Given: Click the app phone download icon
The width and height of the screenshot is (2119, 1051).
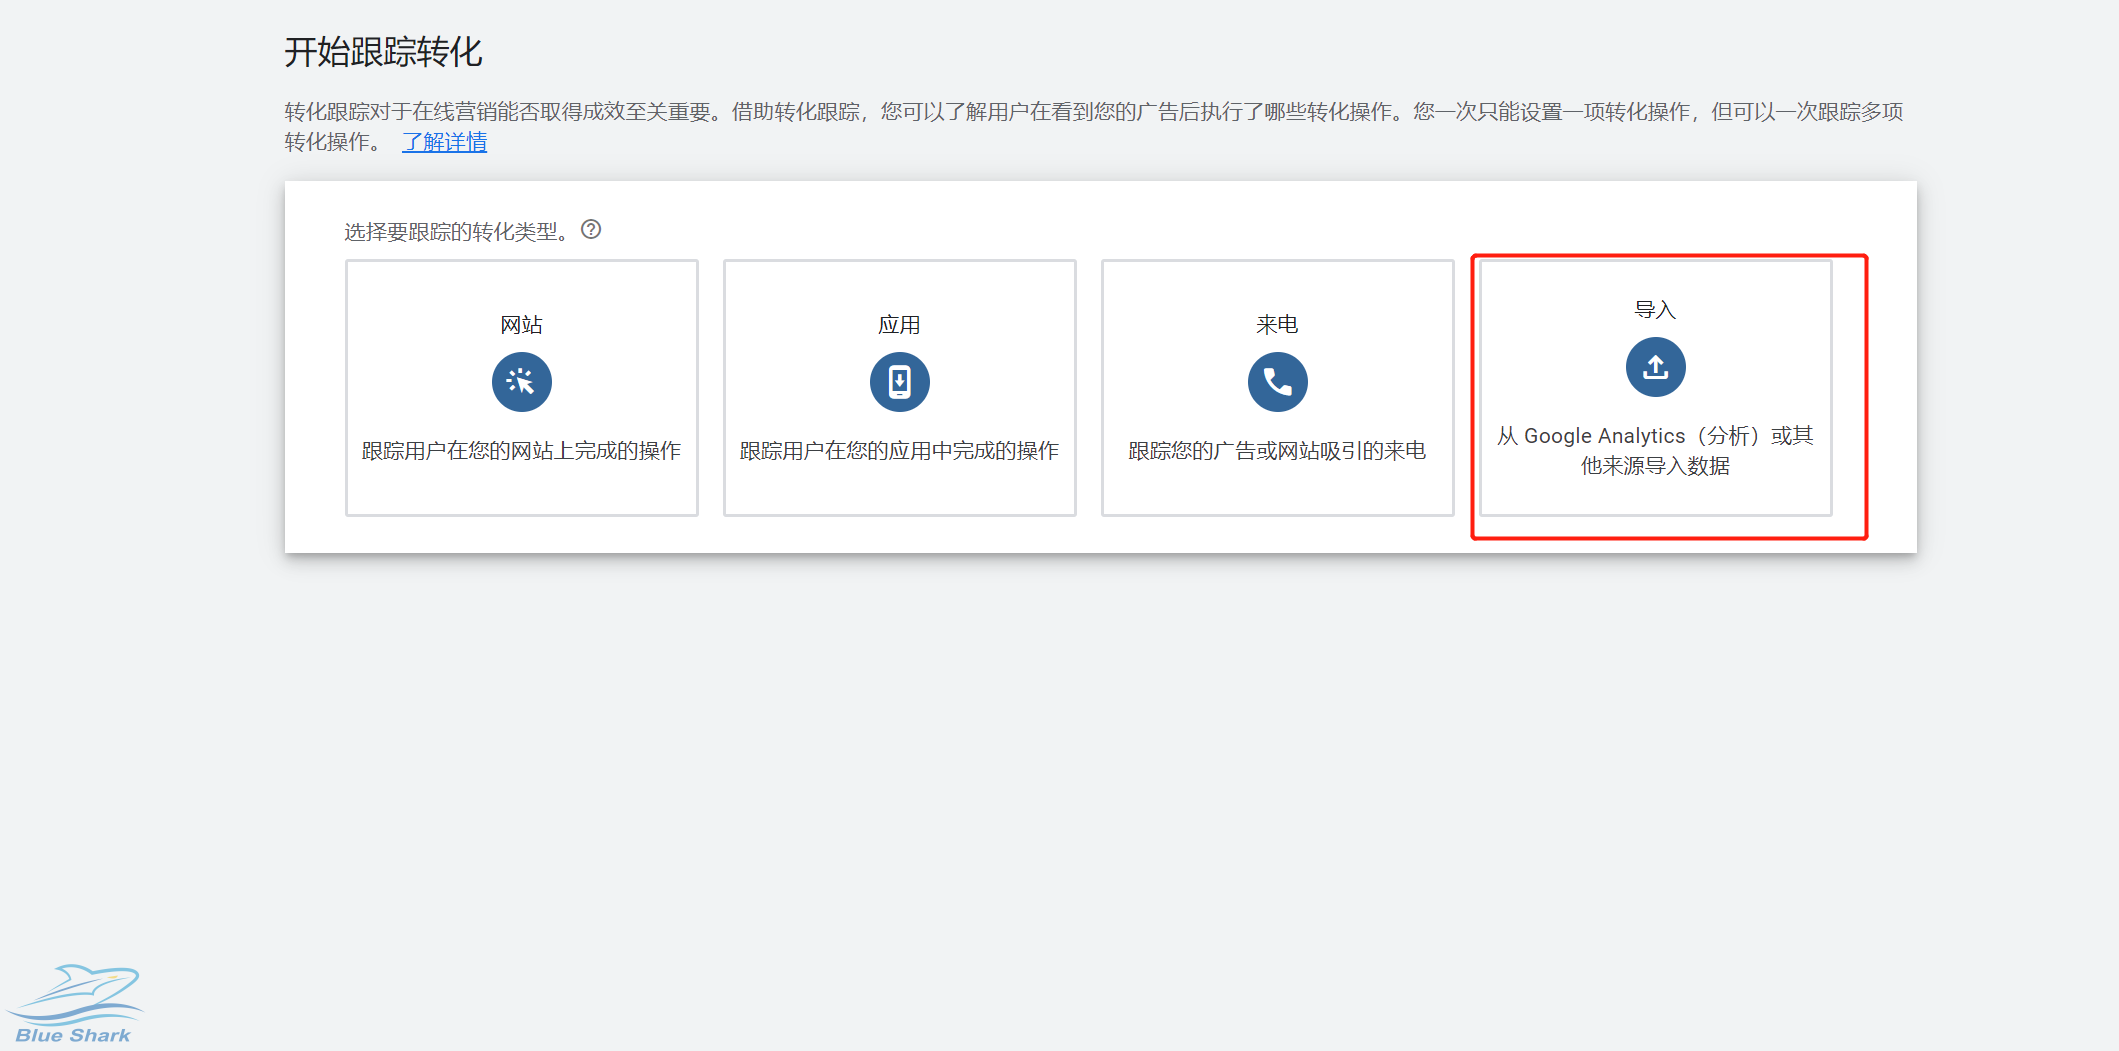Looking at the screenshot, I should coord(899,382).
